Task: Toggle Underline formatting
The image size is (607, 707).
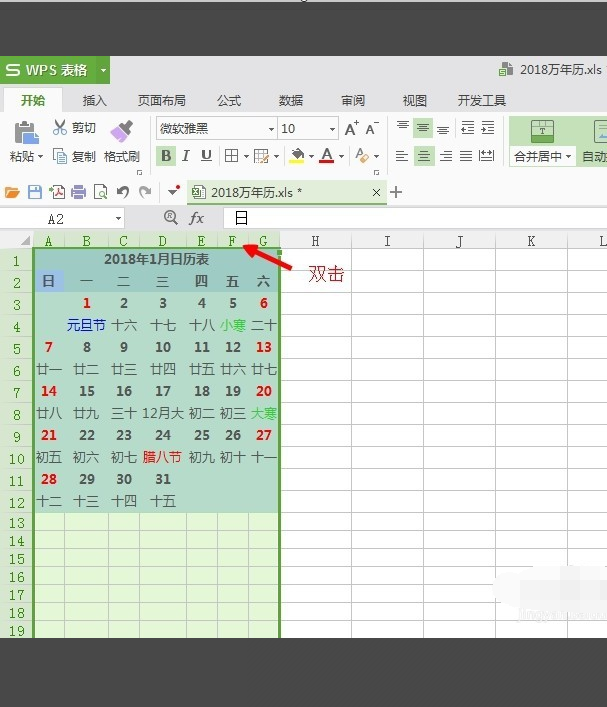Action: (206, 156)
